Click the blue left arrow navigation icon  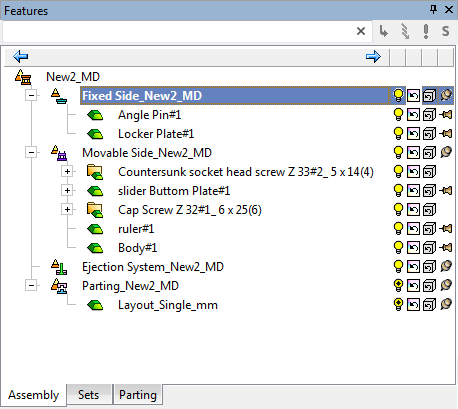click(21, 56)
